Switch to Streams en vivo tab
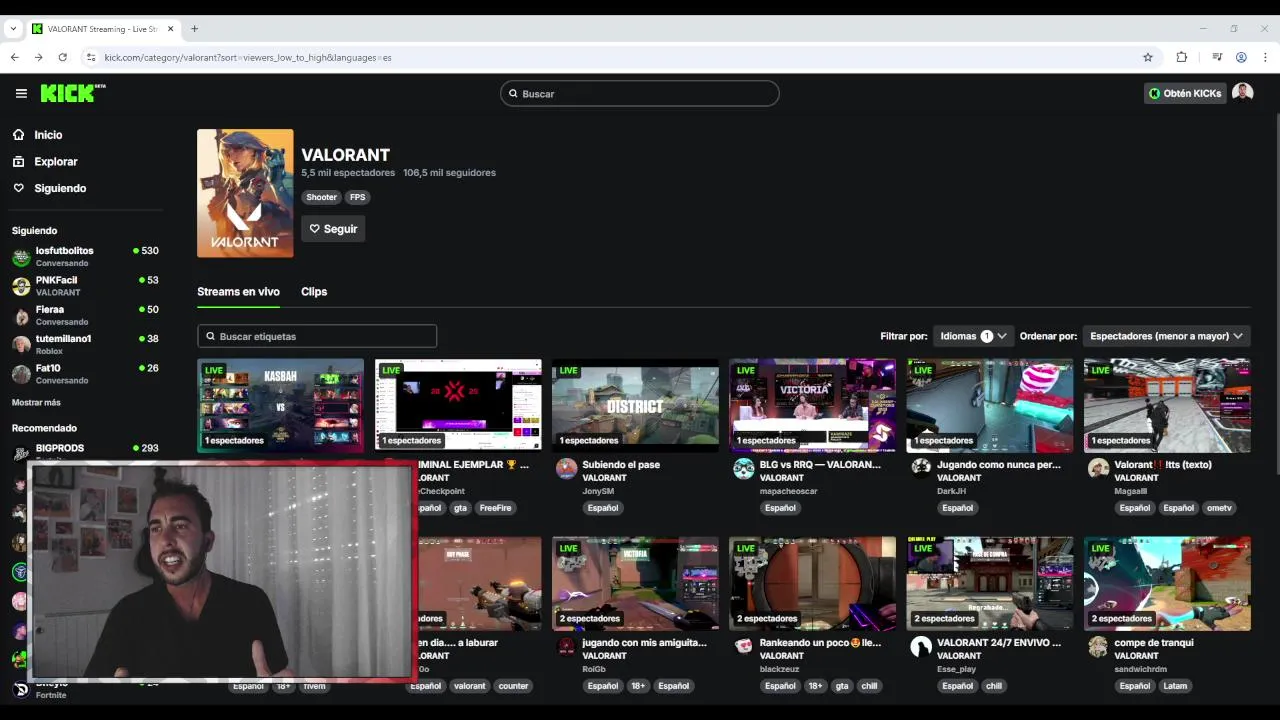This screenshot has height=720, width=1280. coord(238,291)
